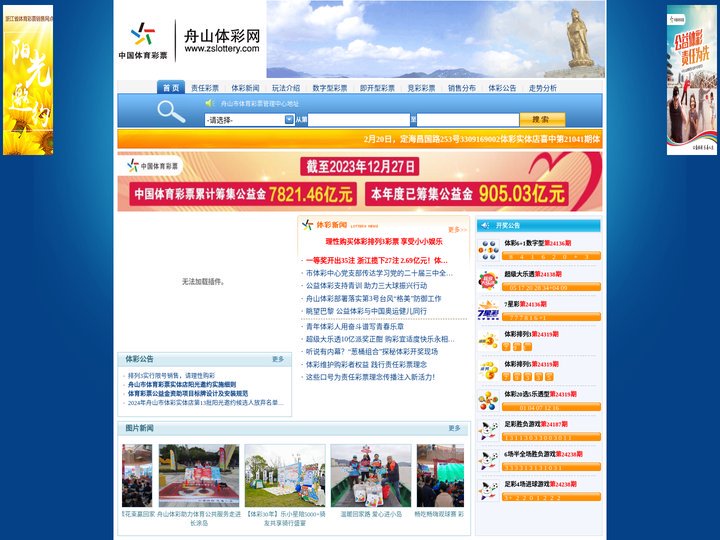This screenshot has height=540, width=720.
Task: Open the 玩法介绍 navigation item
Action: 286,88
